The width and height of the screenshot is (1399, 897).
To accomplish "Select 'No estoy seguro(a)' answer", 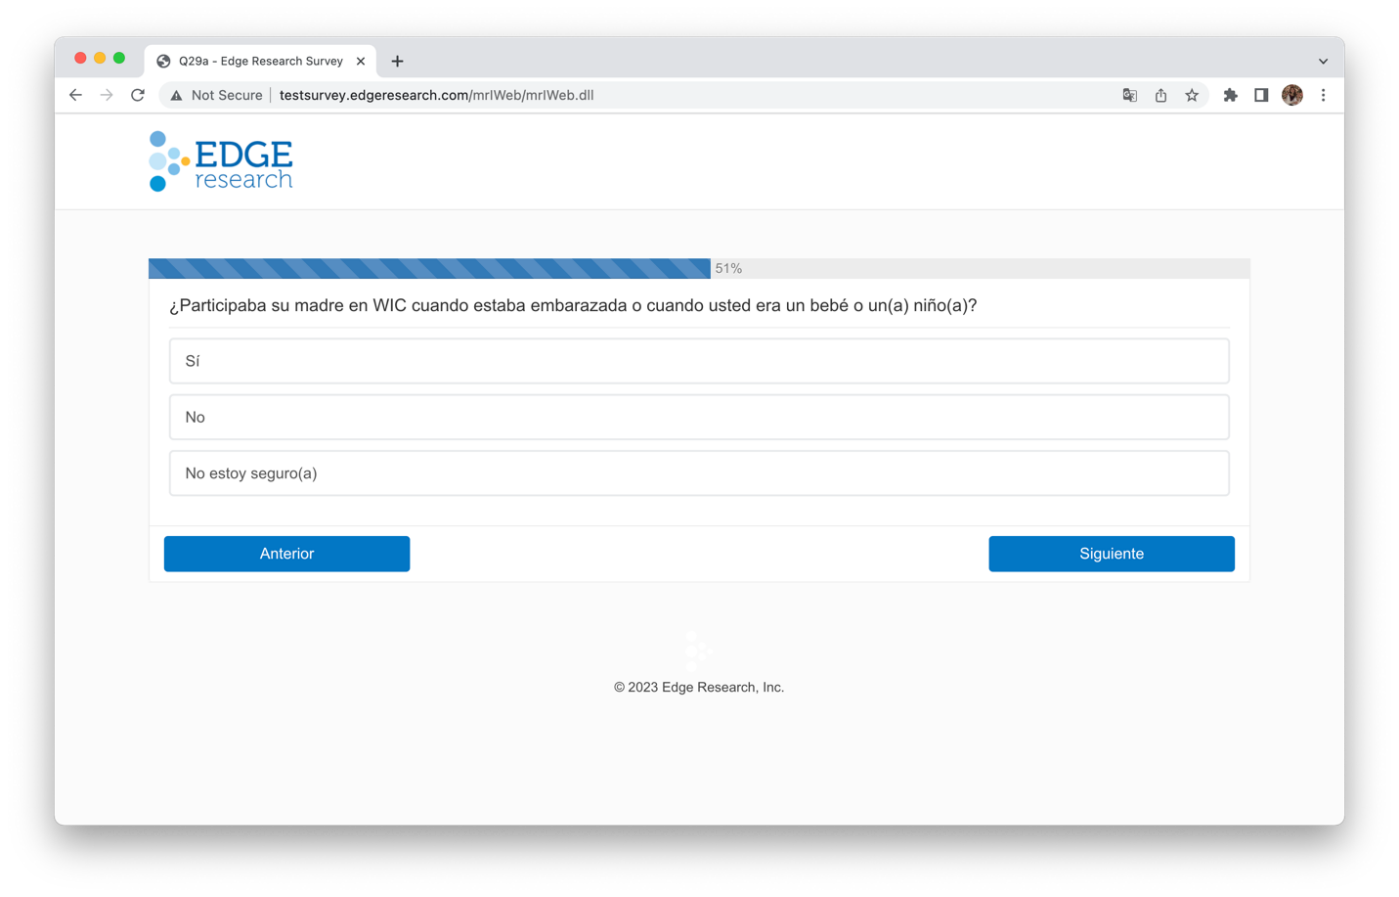I will 699,473.
